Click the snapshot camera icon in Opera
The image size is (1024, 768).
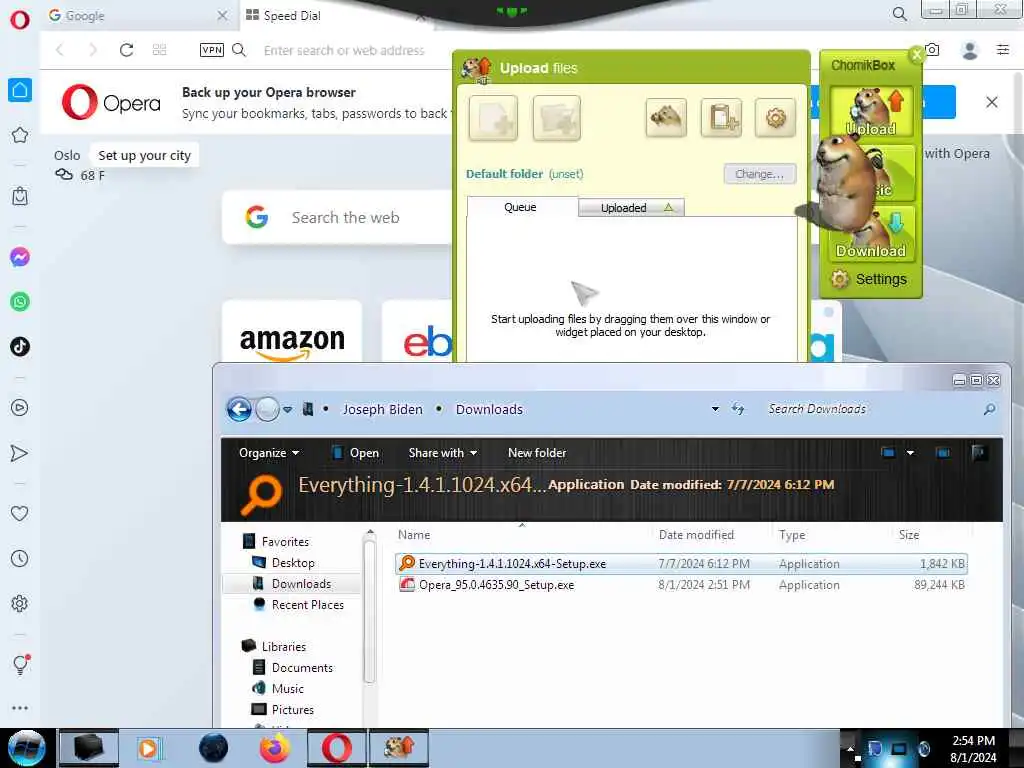tap(933, 50)
